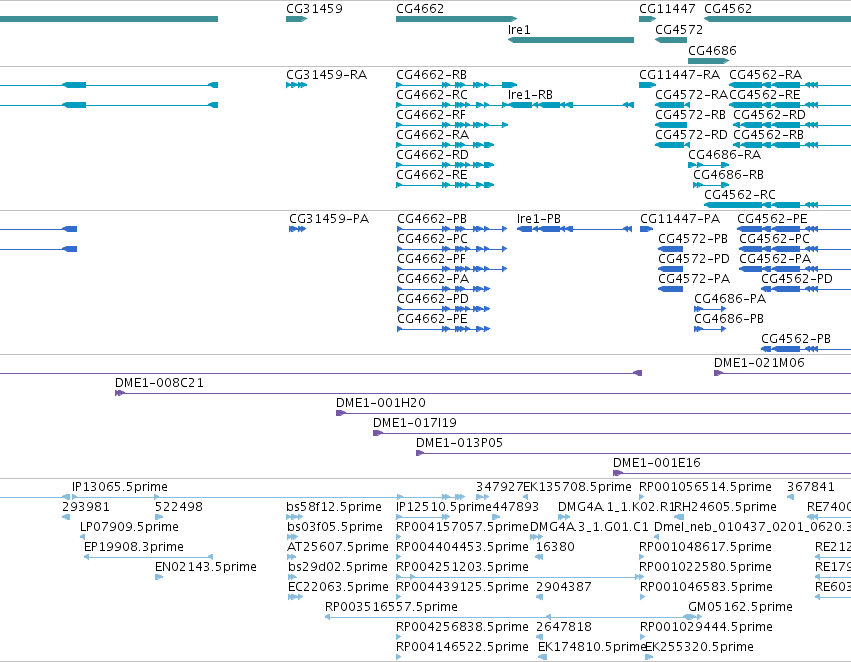Click transcript CG4662-RC label
The width and height of the screenshot is (851, 662).
coord(431,95)
